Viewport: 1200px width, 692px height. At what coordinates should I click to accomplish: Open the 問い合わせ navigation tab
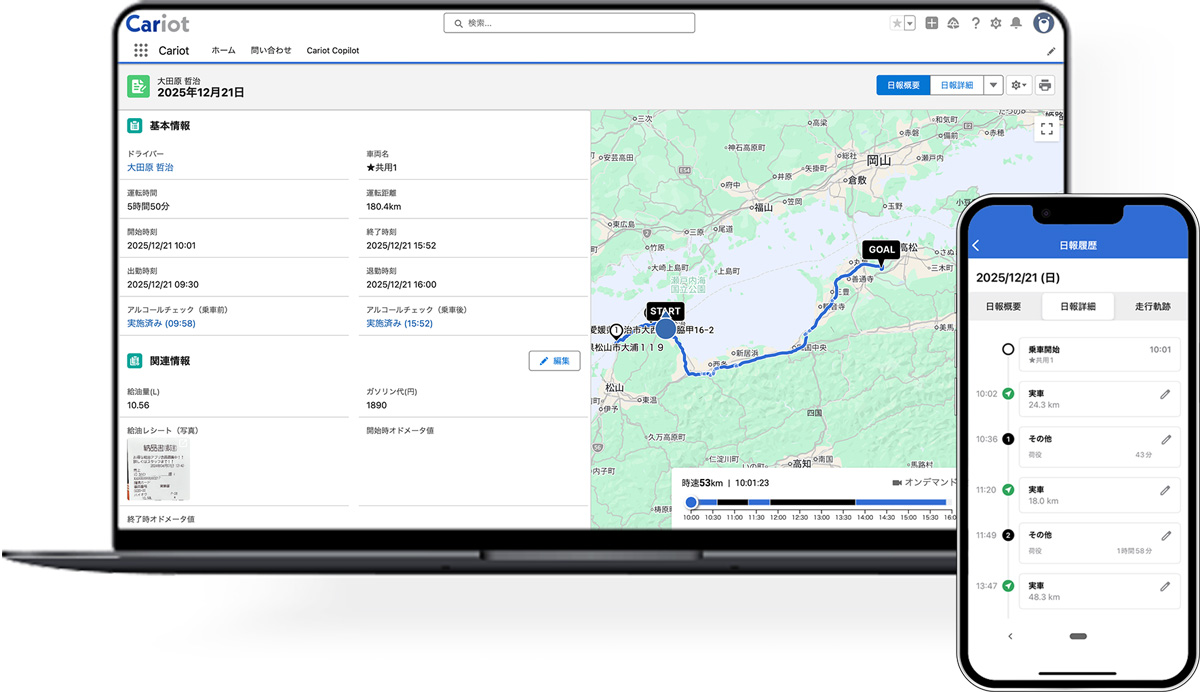[x=271, y=50]
